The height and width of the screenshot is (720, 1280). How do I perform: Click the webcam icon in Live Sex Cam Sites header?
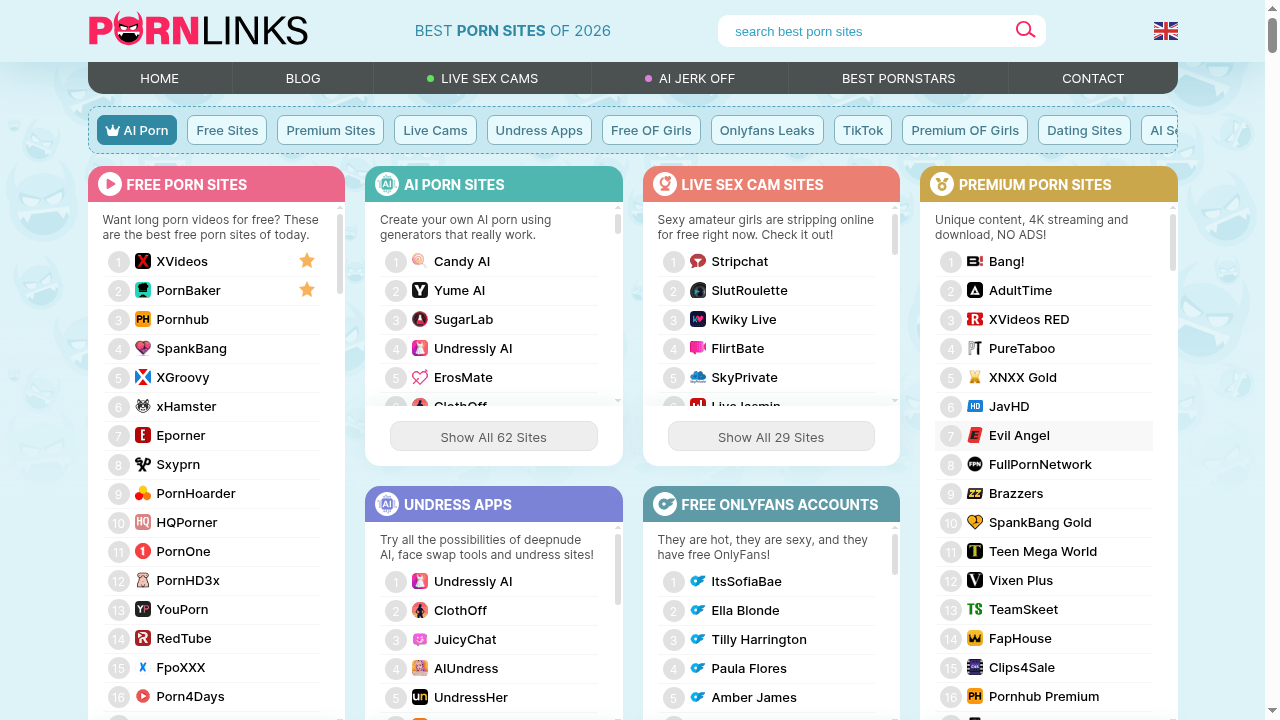pyautogui.click(x=664, y=184)
